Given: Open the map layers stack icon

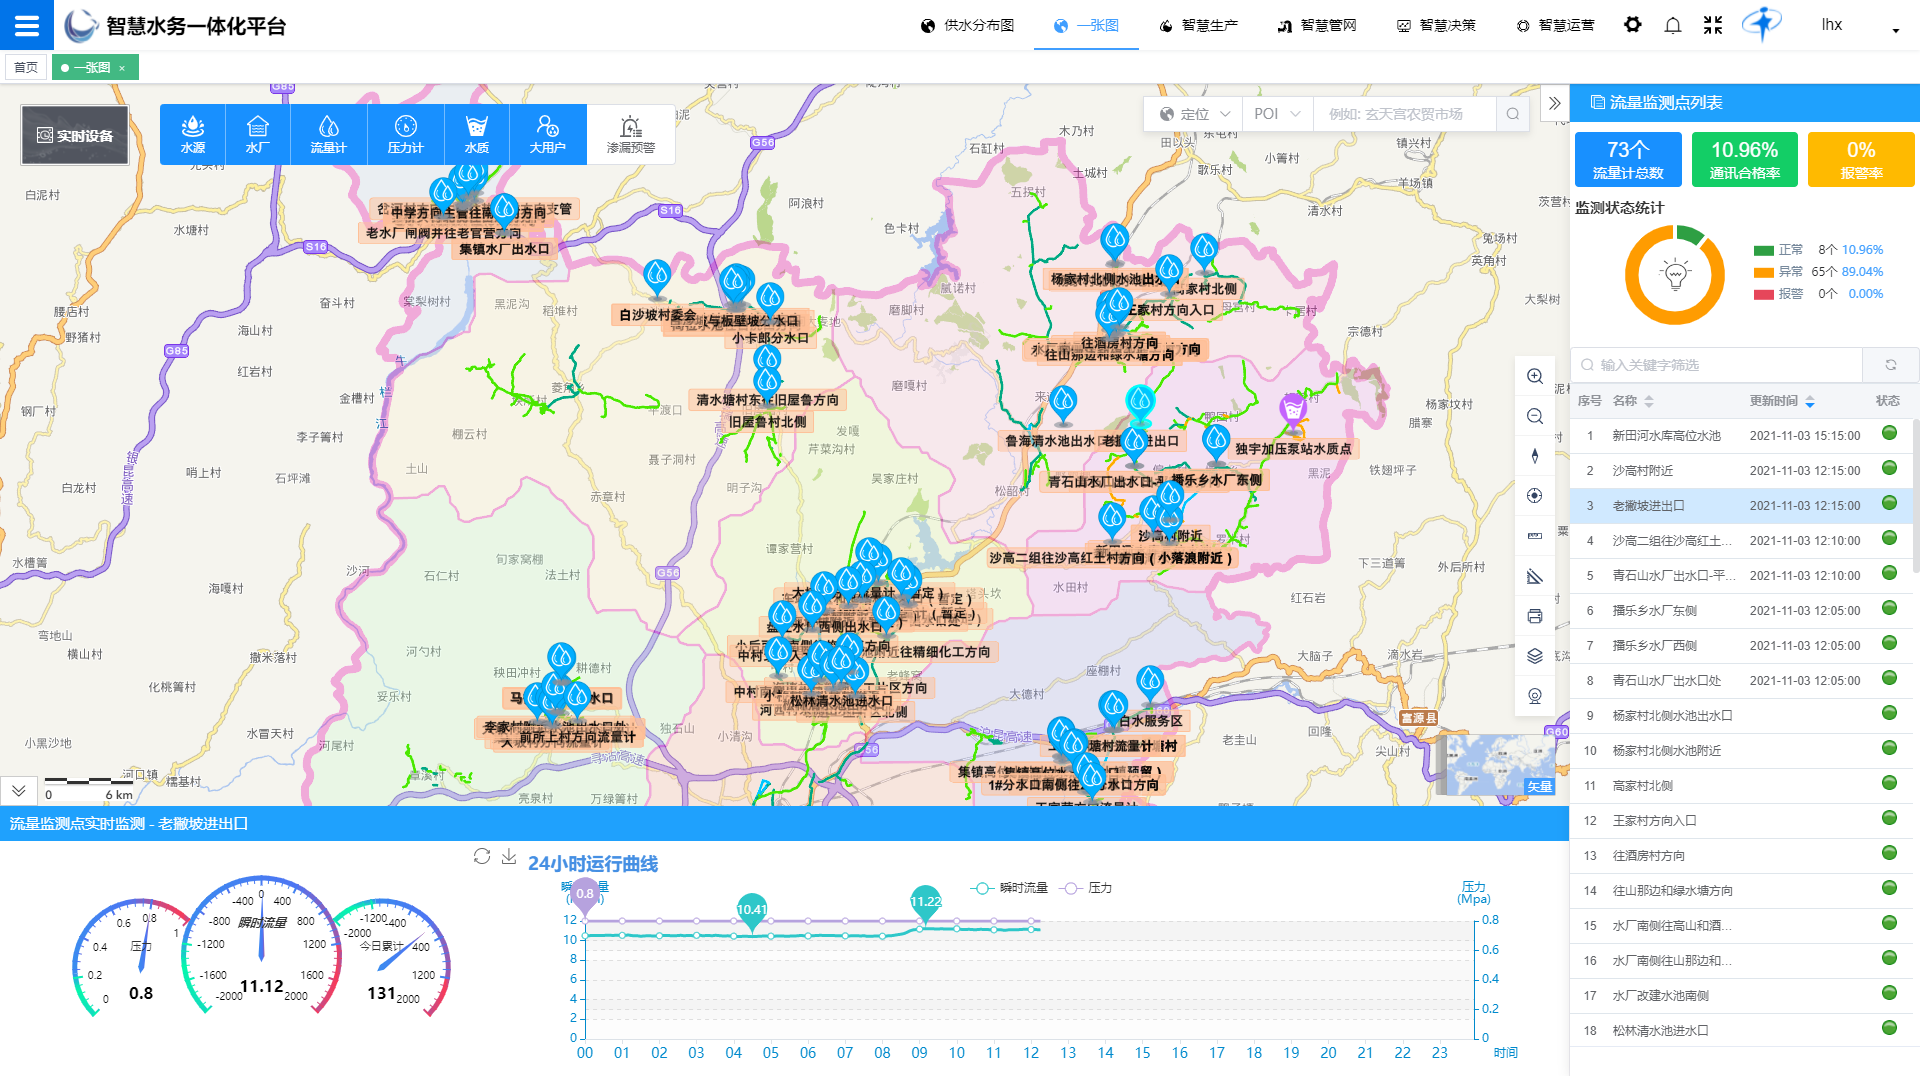Looking at the screenshot, I should [x=1535, y=656].
